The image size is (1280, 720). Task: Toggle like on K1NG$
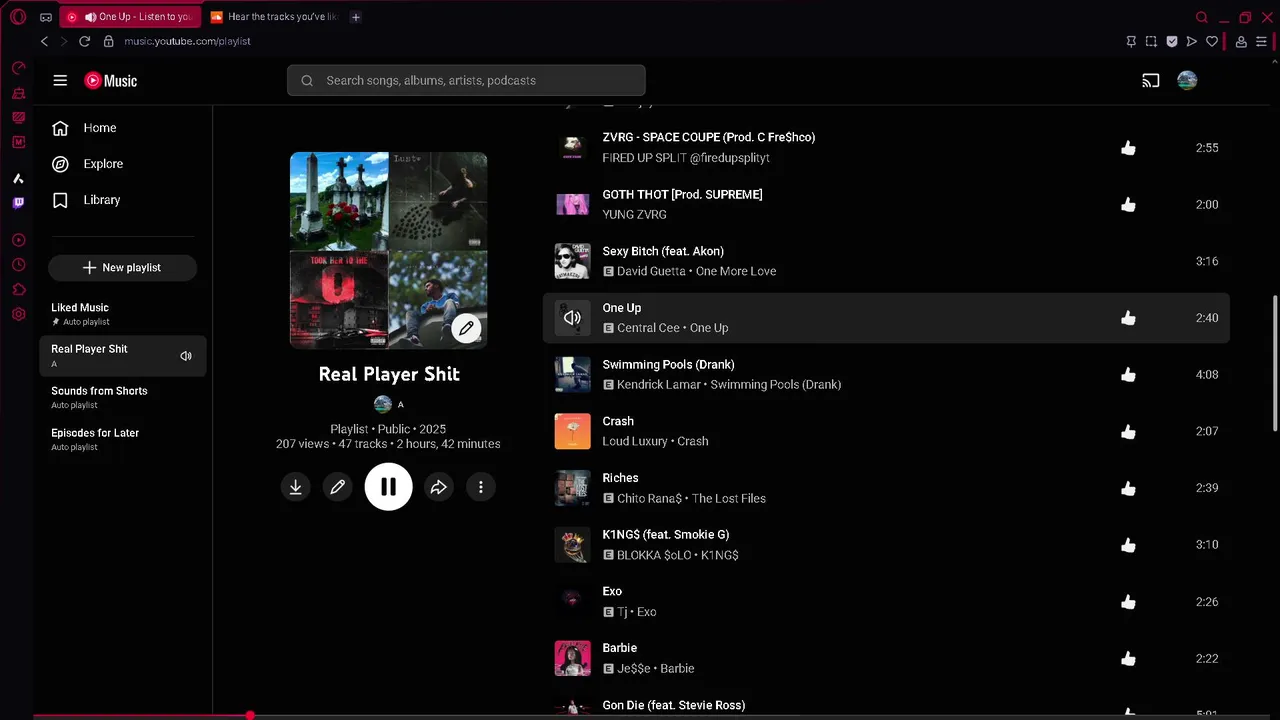click(x=1128, y=545)
